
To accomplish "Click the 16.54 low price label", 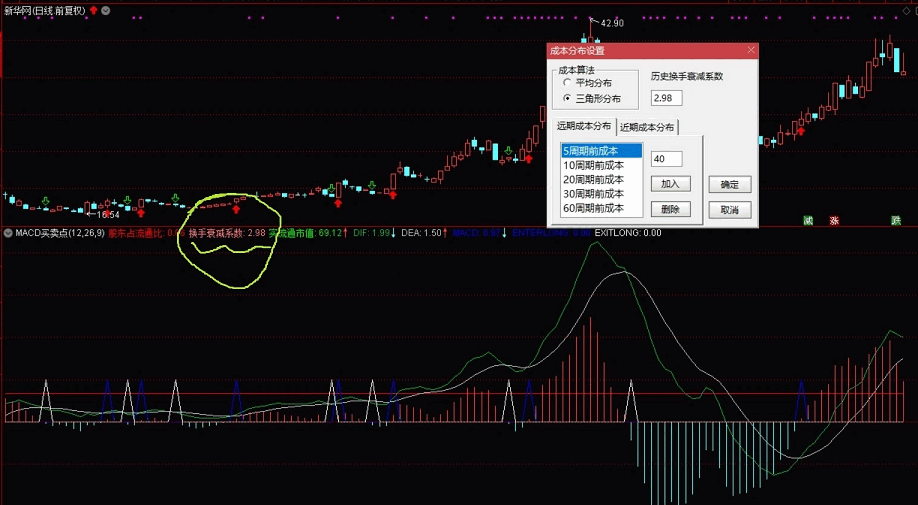I will (x=108, y=215).
